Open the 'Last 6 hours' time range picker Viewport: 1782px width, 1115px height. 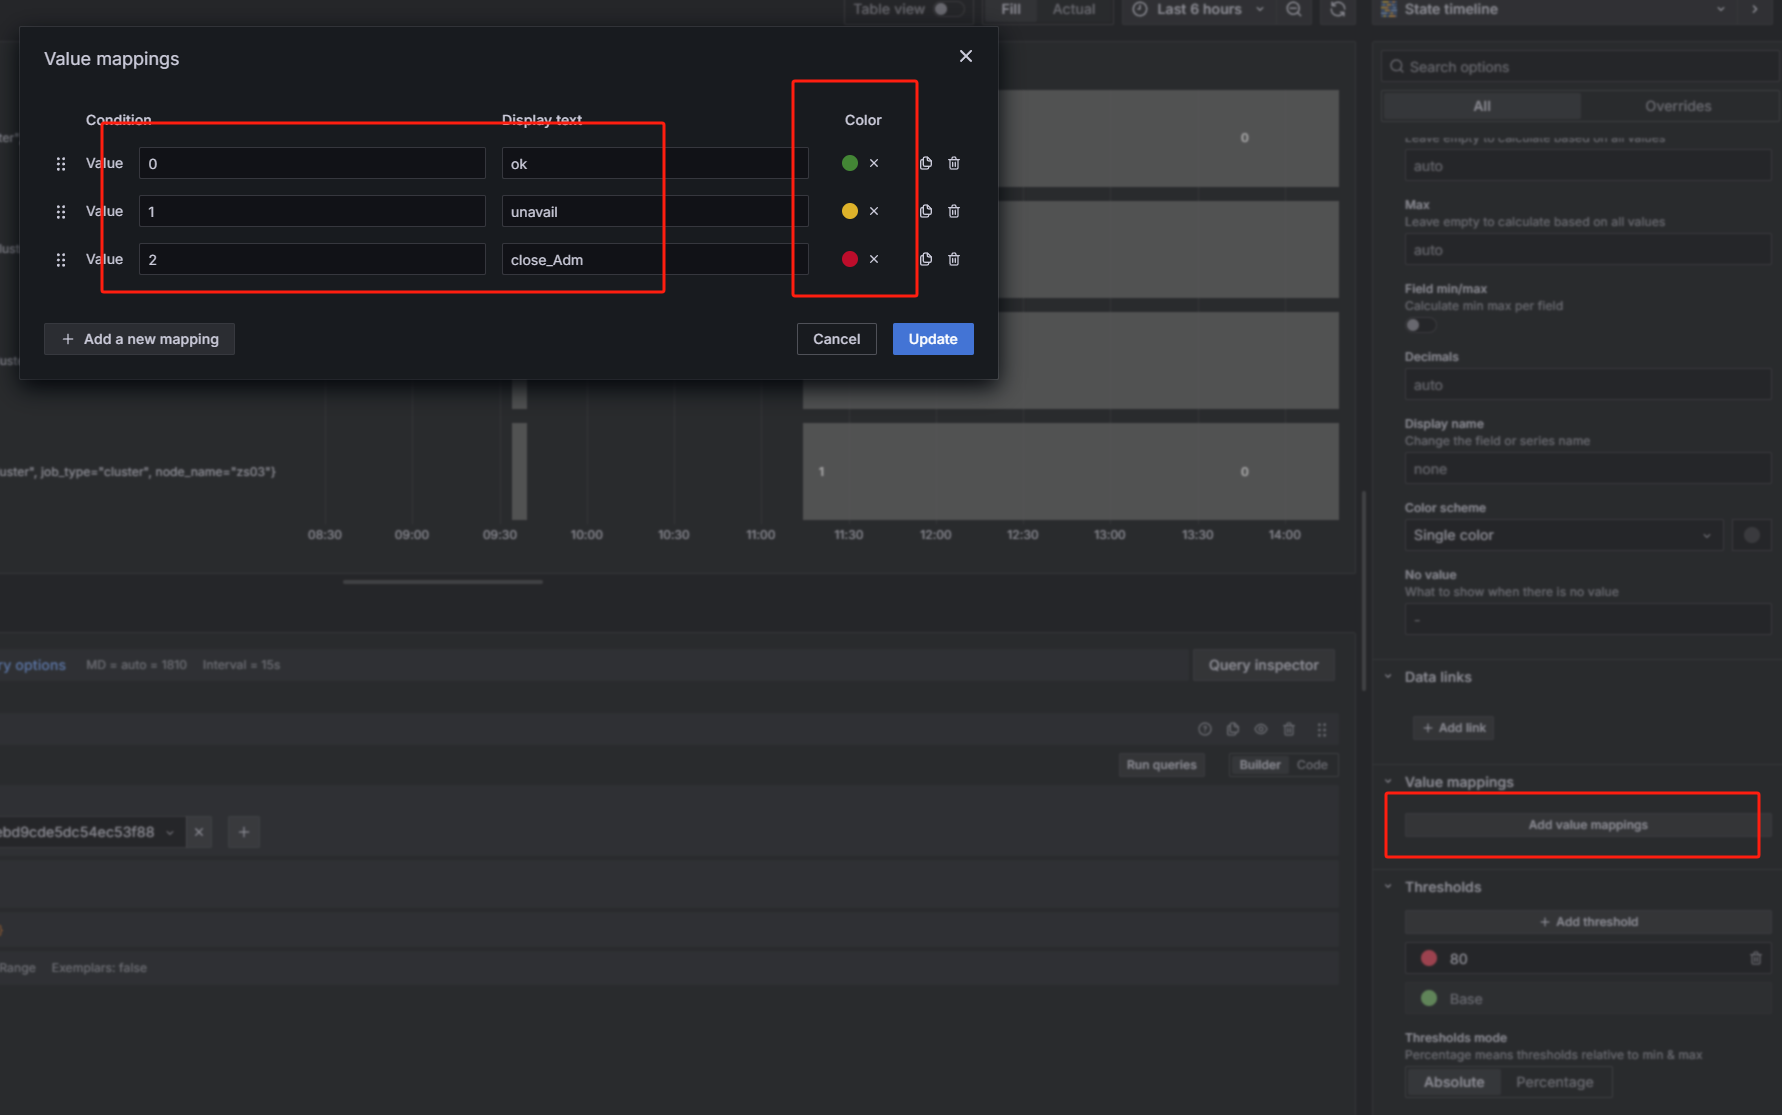click(x=1197, y=9)
